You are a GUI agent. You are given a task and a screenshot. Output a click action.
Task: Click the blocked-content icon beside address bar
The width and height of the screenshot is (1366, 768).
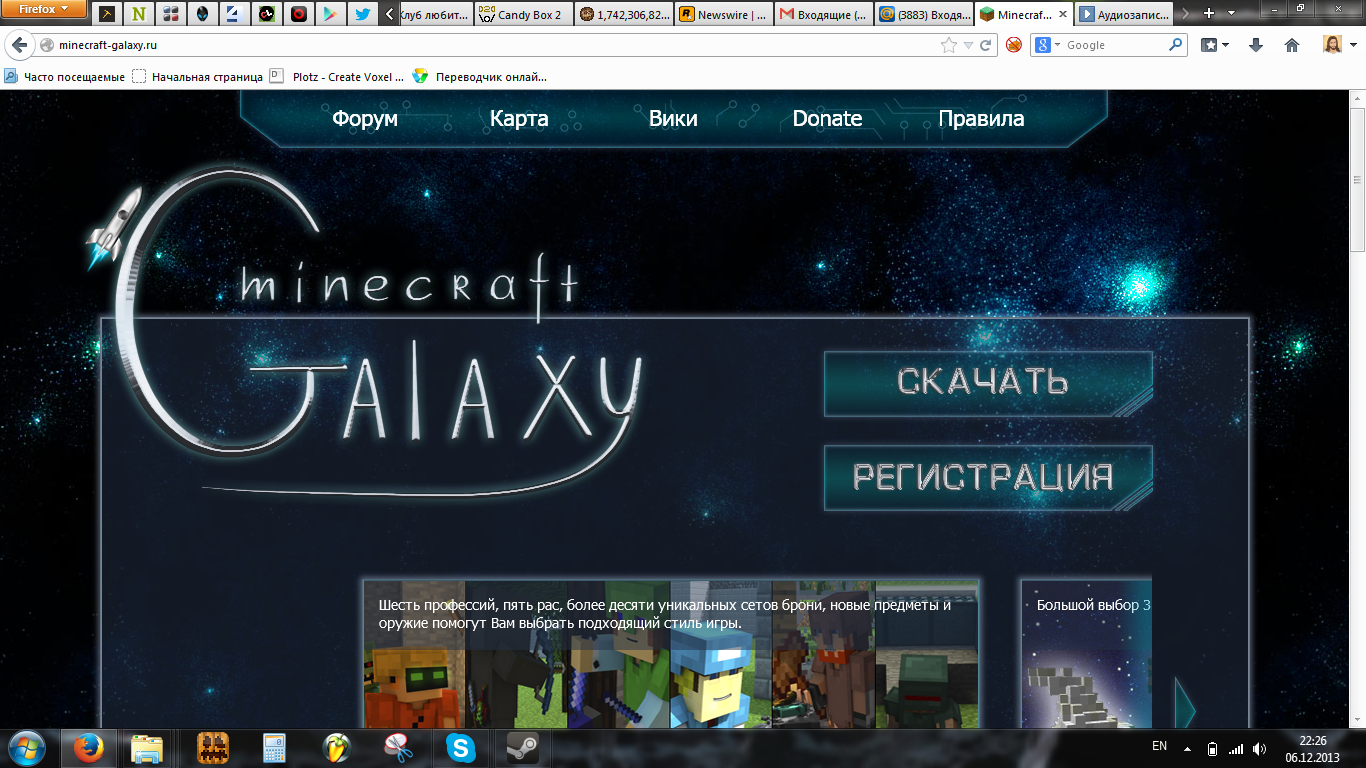[x=1014, y=45]
